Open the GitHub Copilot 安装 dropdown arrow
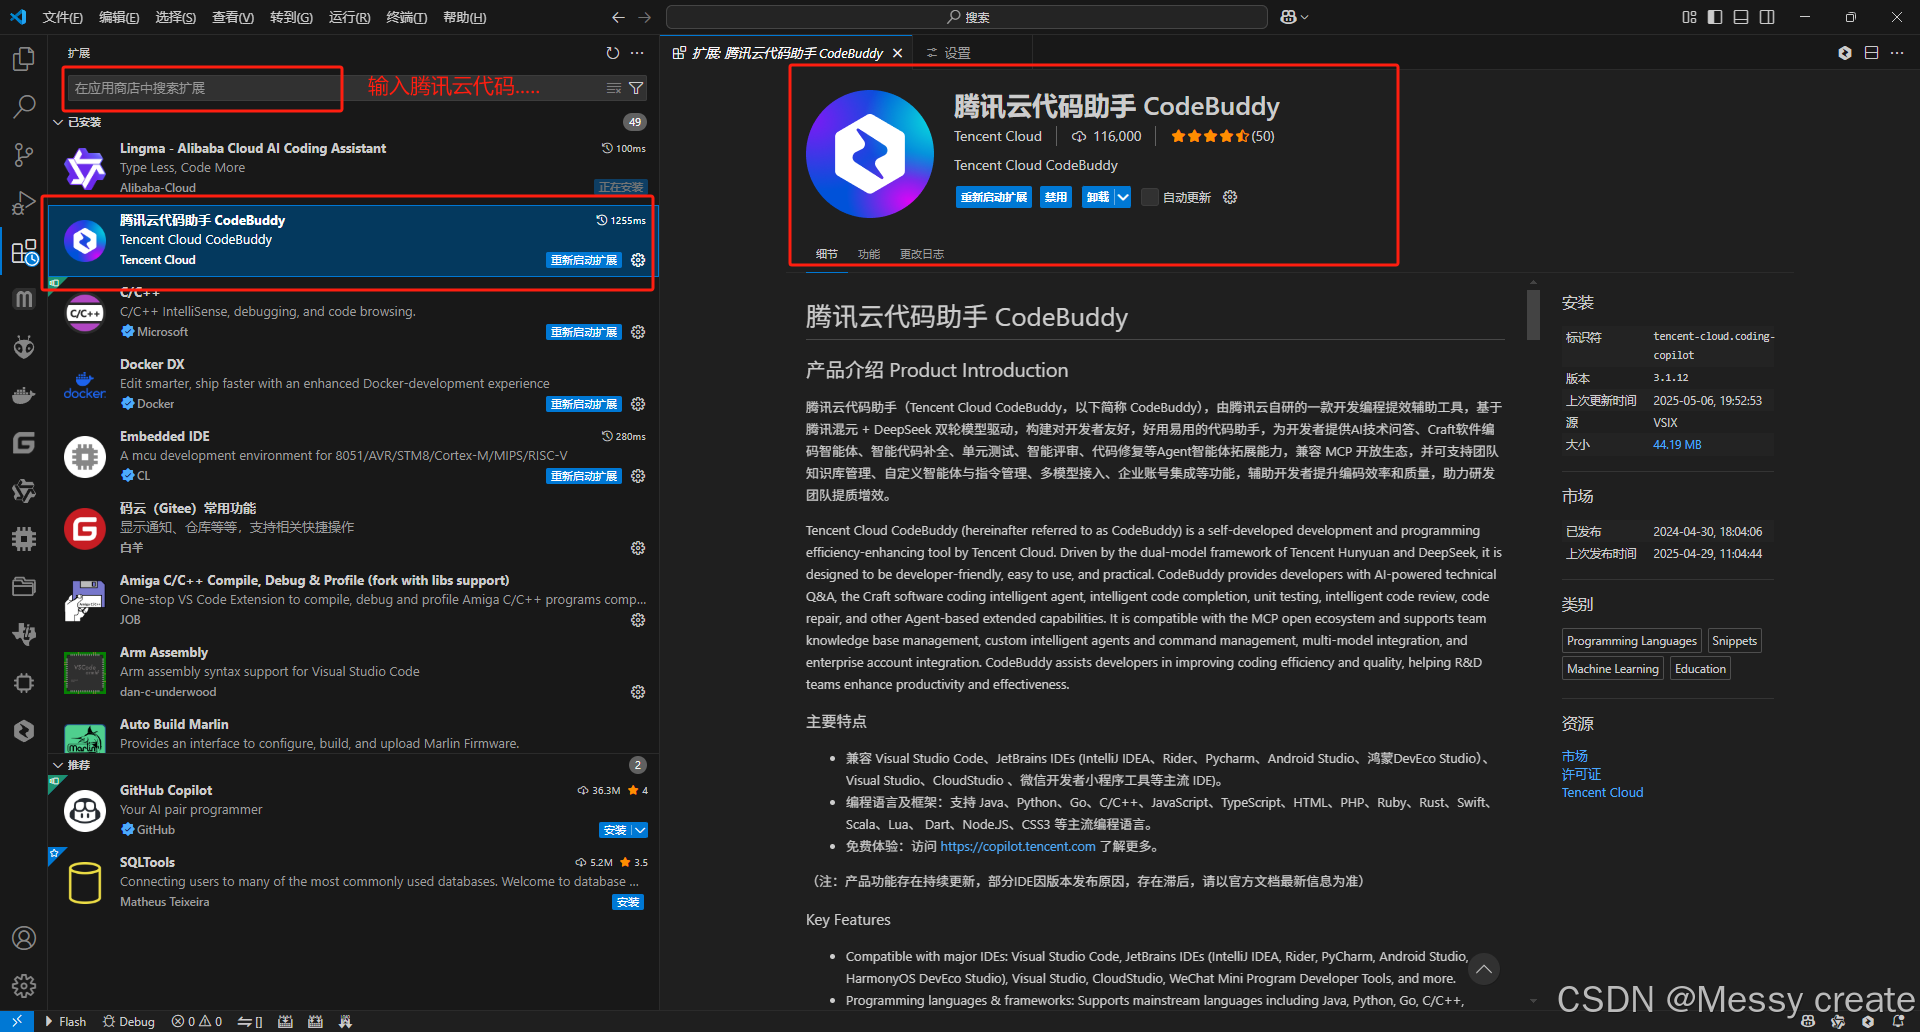Viewport: 1920px width, 1032px height. [640, 830]
